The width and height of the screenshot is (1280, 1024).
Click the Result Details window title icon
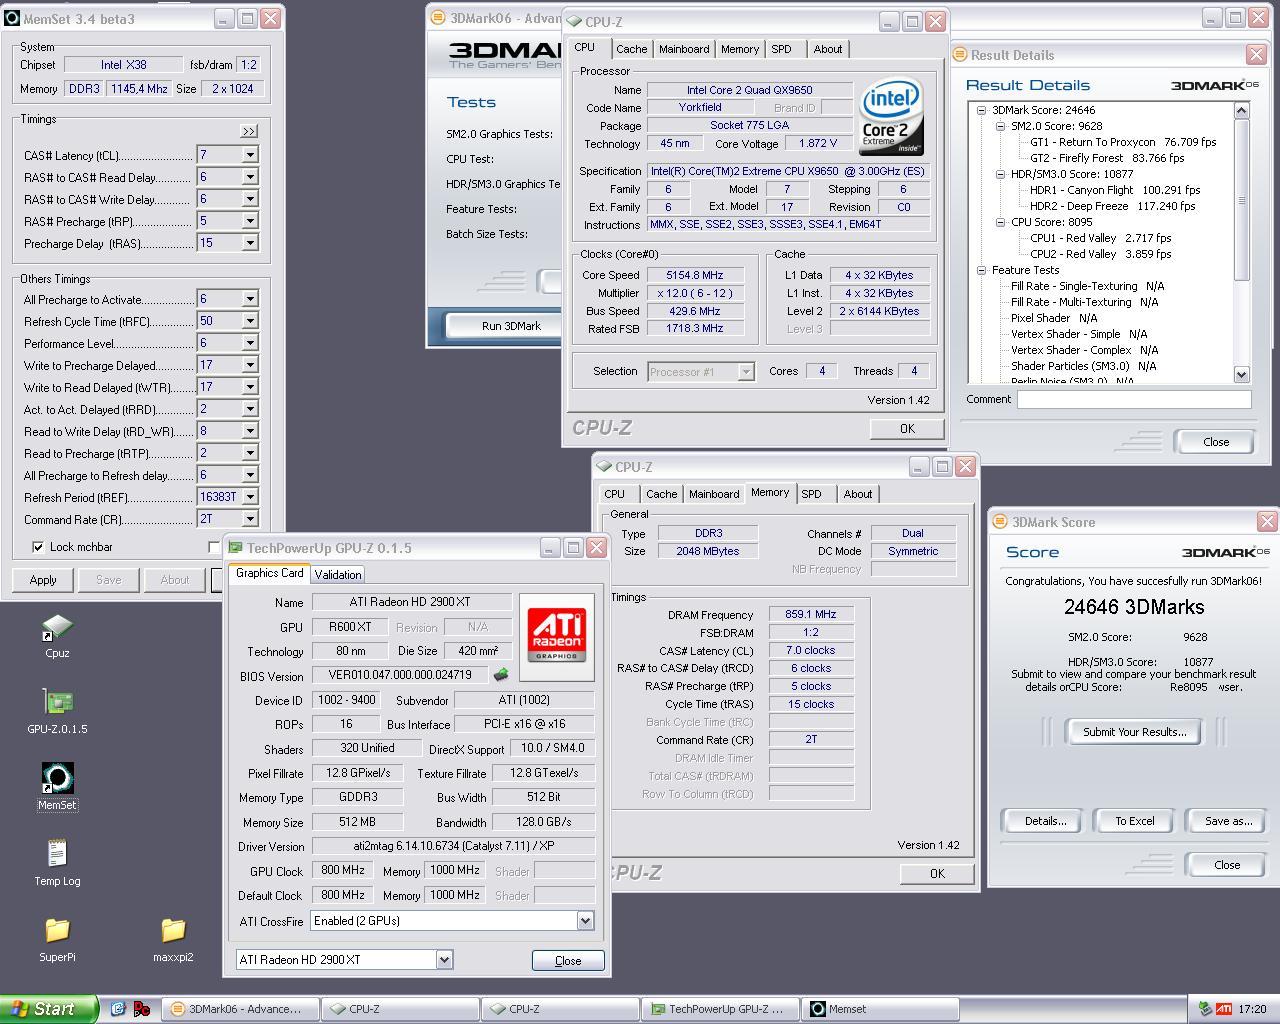click(x=960, y=55)
